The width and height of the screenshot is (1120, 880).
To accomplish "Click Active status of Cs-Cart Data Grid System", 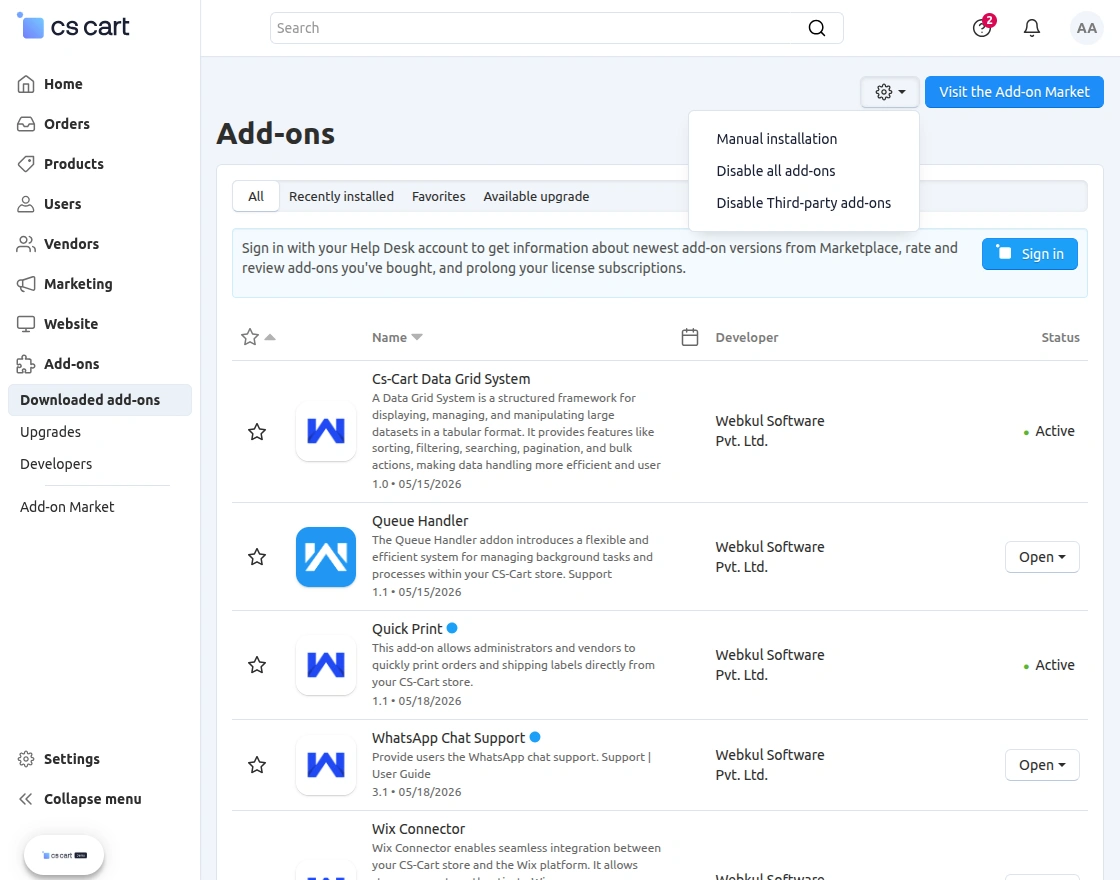I will coord(1049,431).
